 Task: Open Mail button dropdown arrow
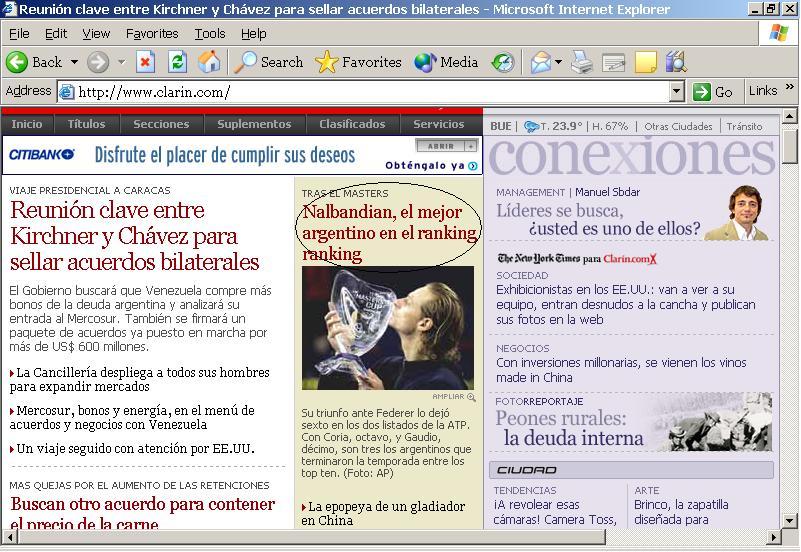click(x=558, y=62)
